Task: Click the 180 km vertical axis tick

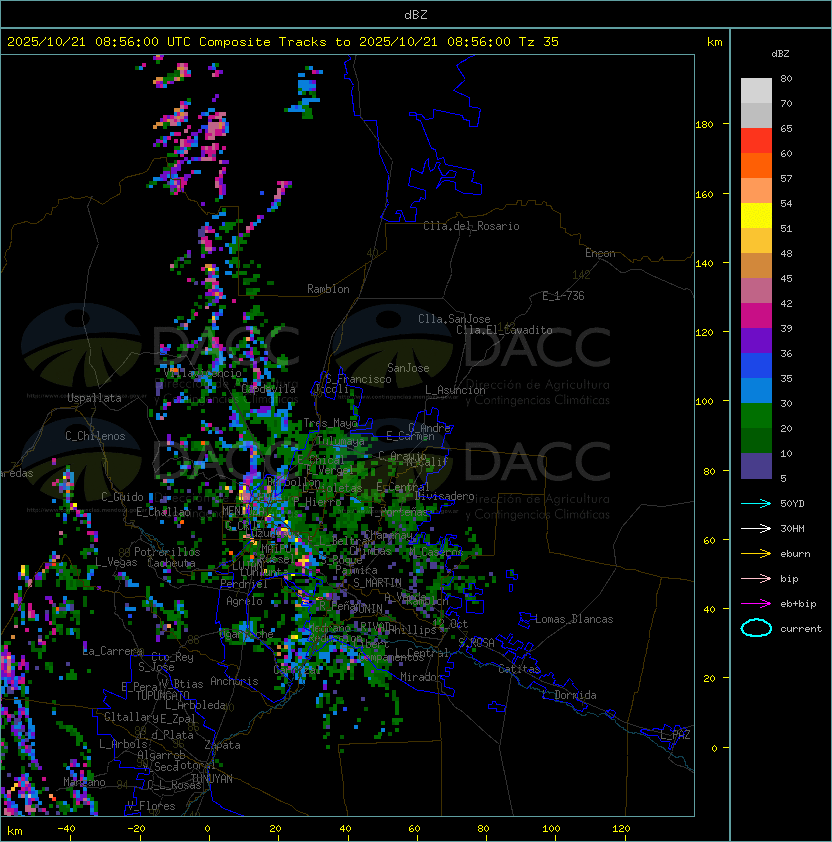Action: [704, 125]
